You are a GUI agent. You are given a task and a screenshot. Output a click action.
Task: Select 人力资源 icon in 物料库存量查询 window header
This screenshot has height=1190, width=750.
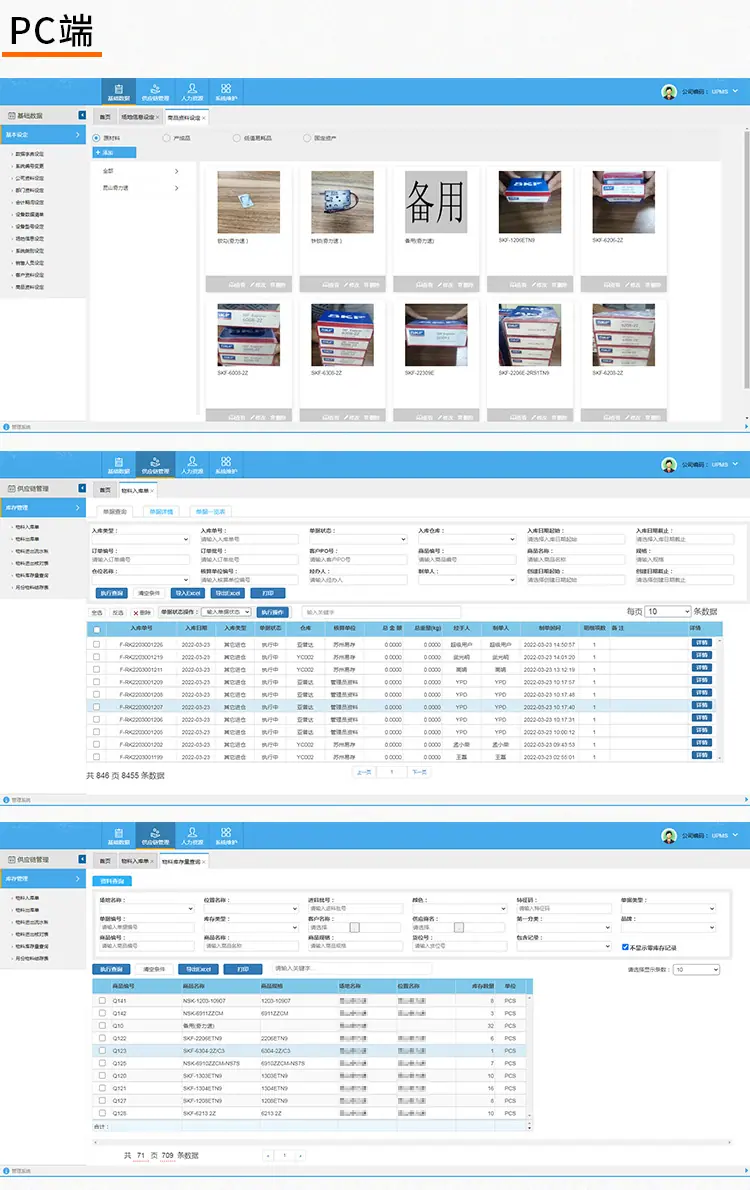point(192,836)
